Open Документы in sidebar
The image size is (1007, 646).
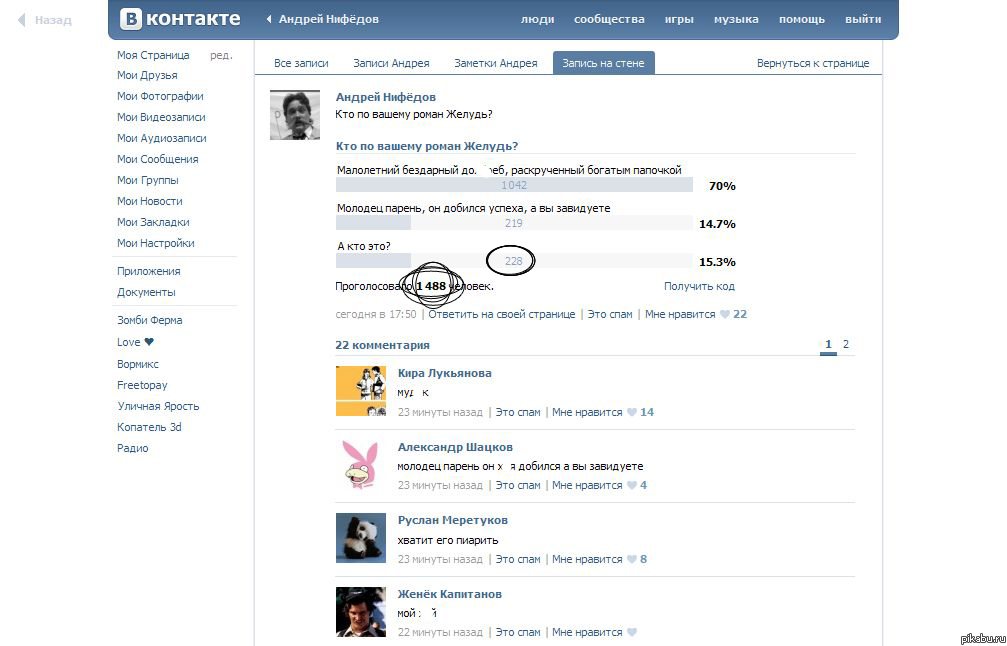tap(146, 292)
